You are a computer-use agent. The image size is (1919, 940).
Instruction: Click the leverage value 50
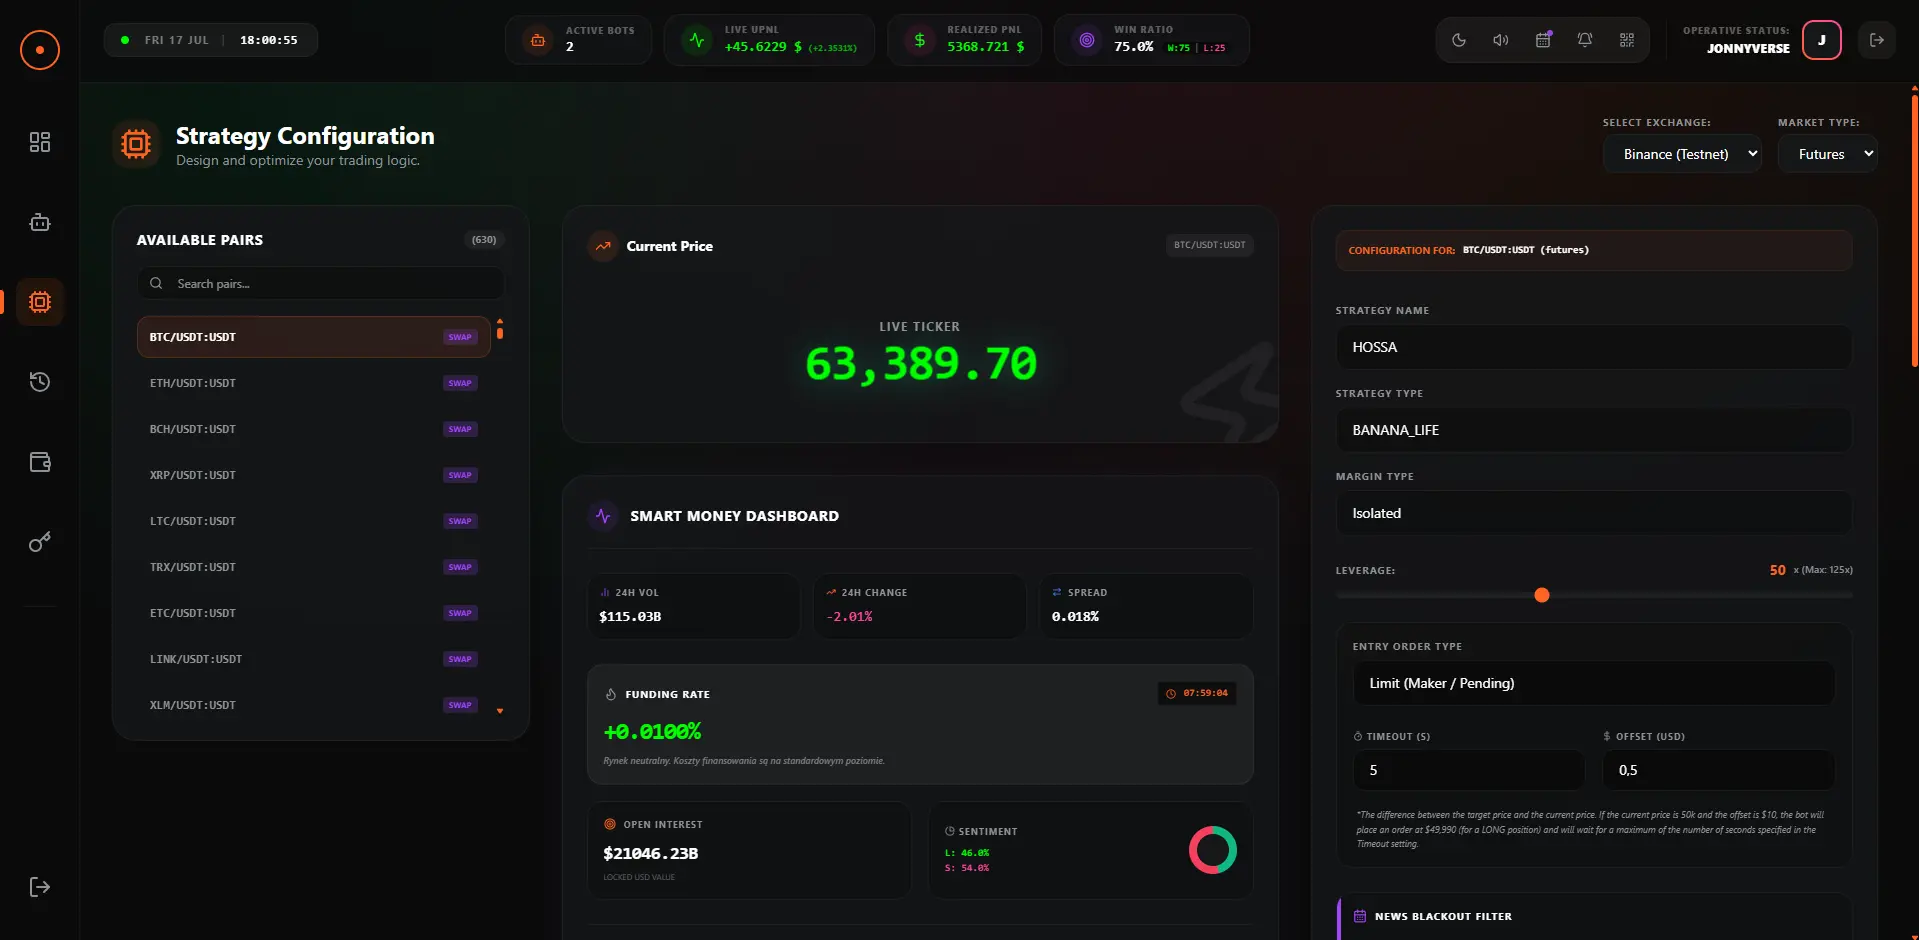[x=1777, y=570]
